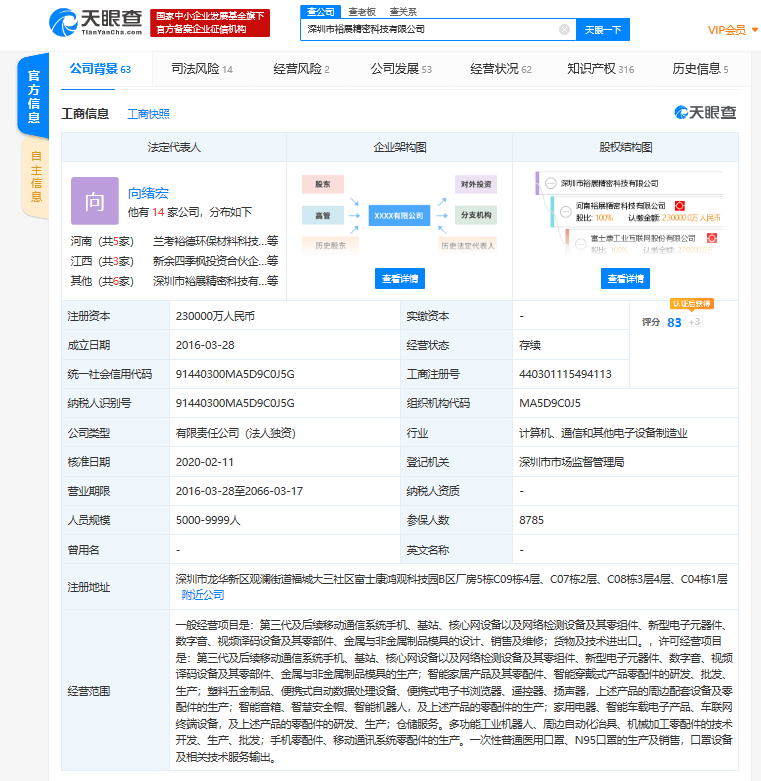
Task: Click the 存续 business status value
Action: pos(530,345)
